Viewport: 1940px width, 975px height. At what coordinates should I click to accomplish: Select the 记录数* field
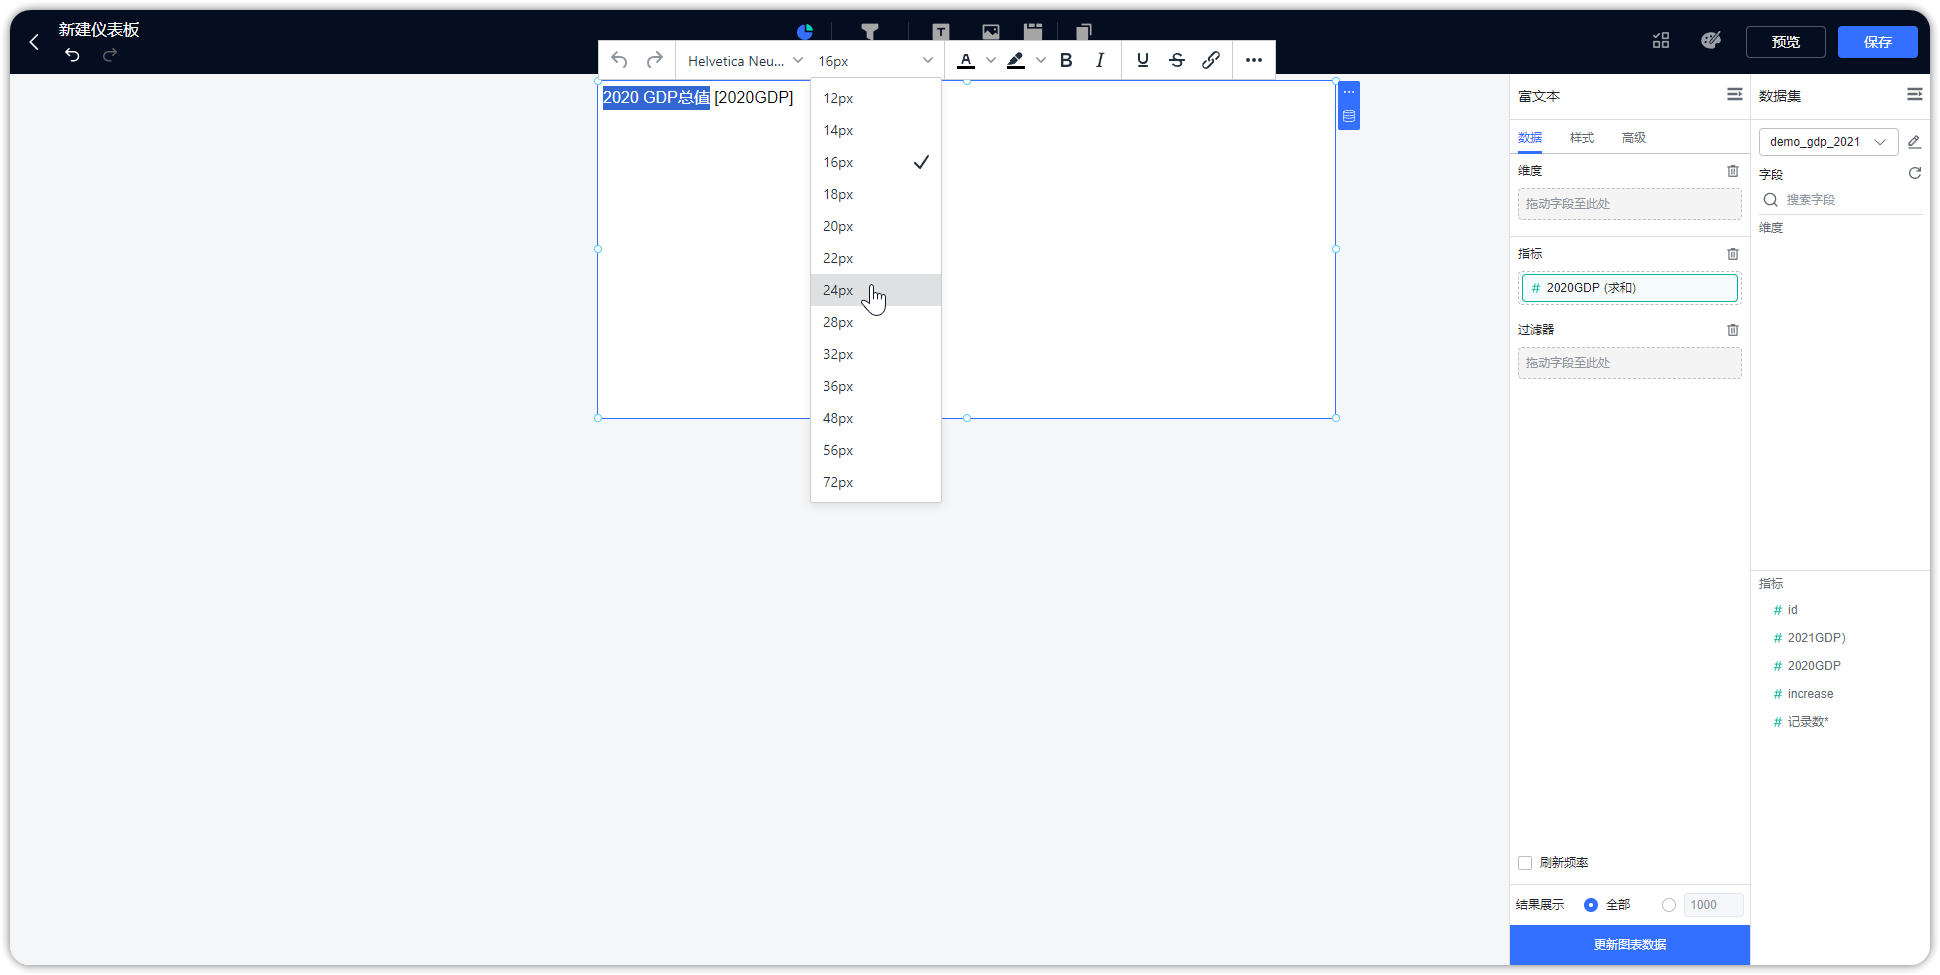pos(1808,722)
